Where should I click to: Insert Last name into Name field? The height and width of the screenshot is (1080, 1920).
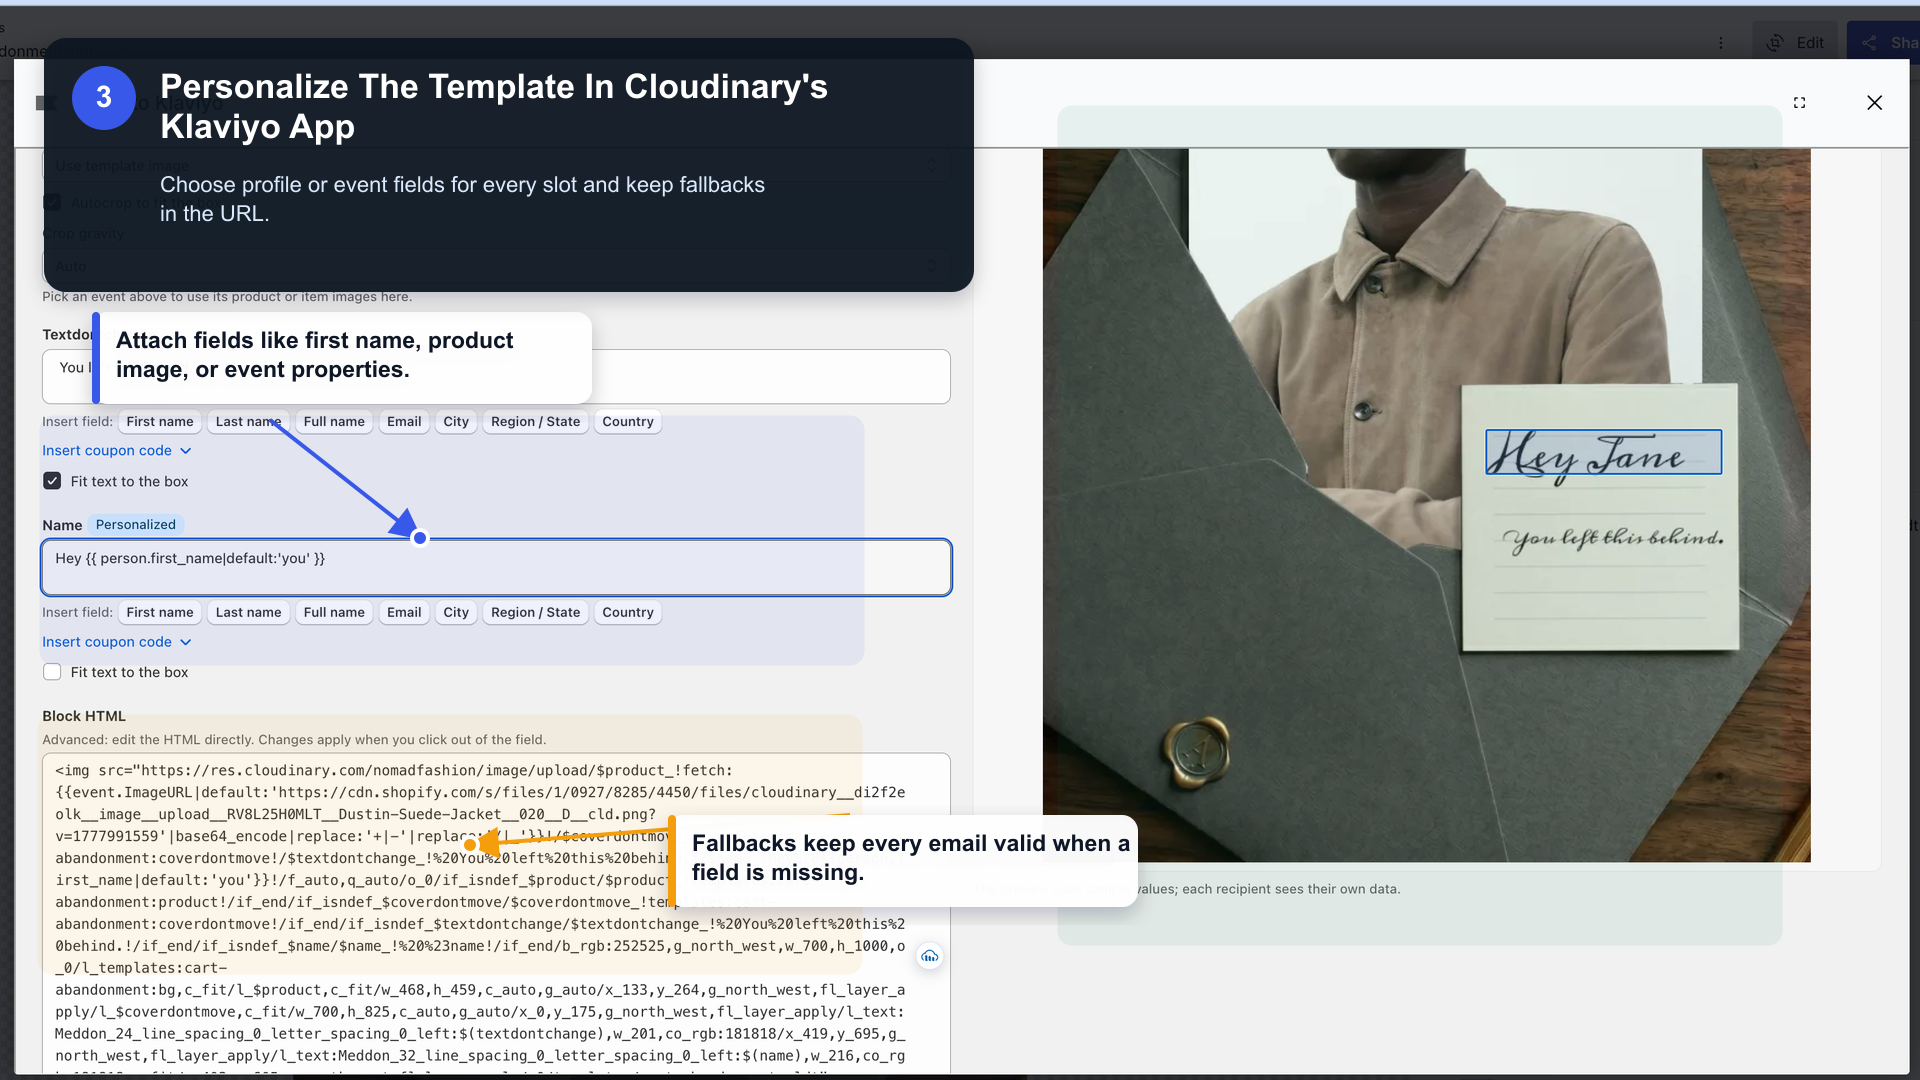248,613
